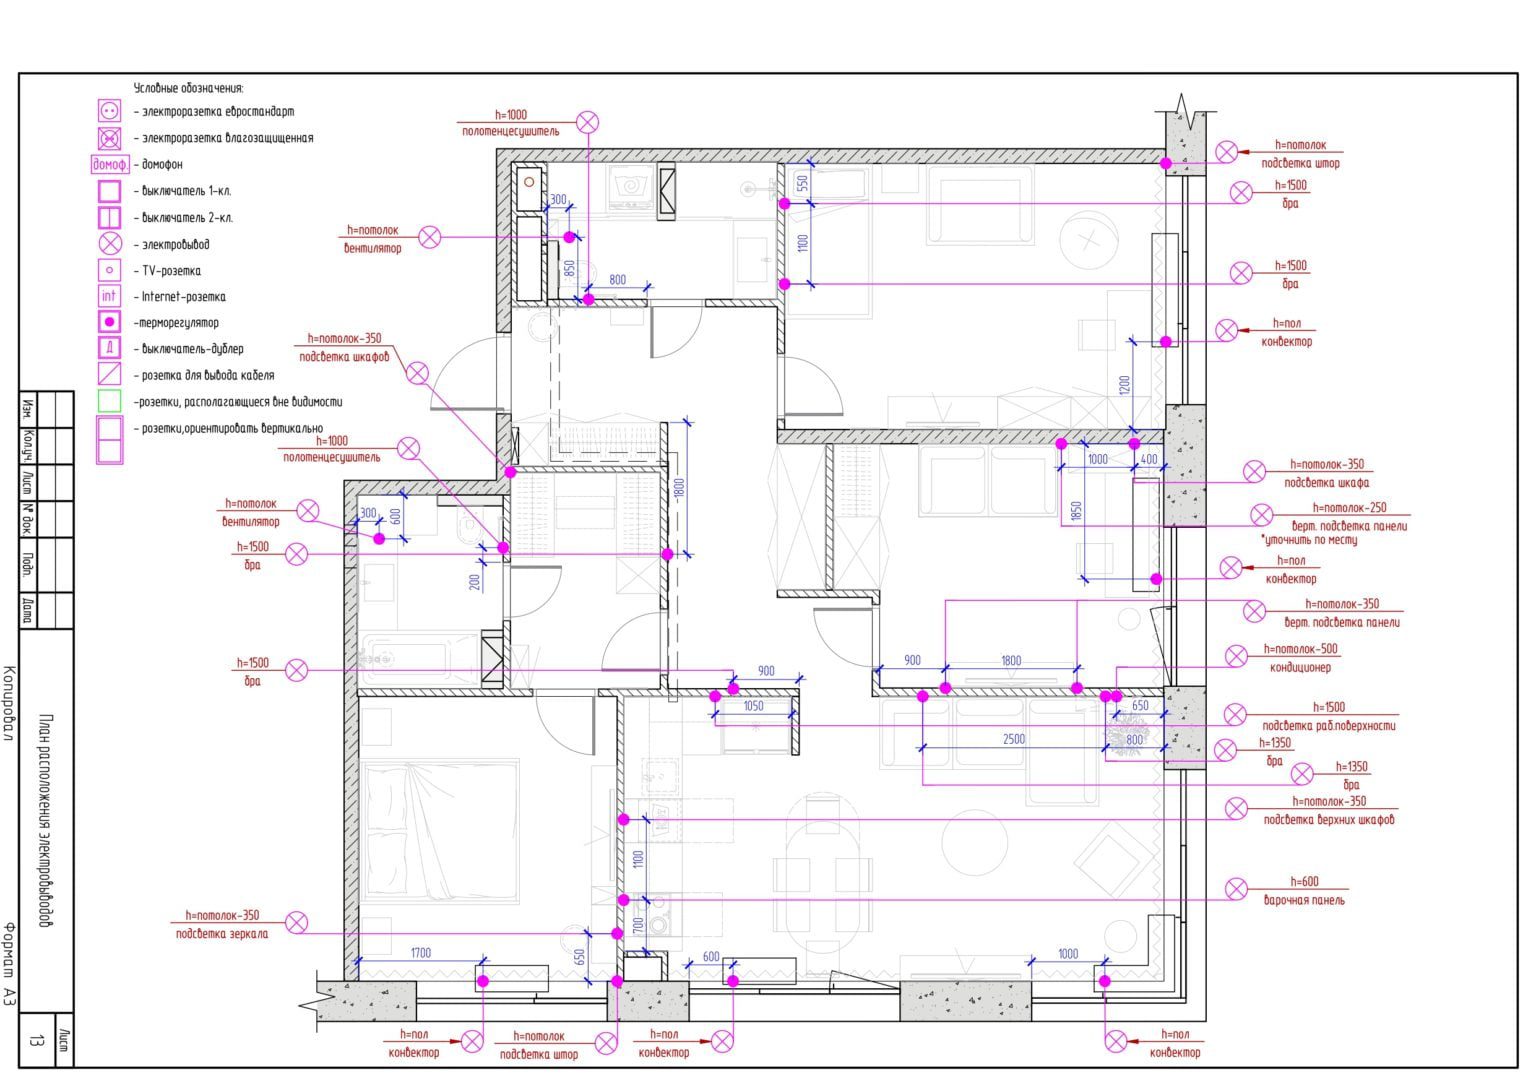Select the 'подсветка верхних шкафов' label
Viewport: 1536px width, 1086px height.
coord(1328,820)
